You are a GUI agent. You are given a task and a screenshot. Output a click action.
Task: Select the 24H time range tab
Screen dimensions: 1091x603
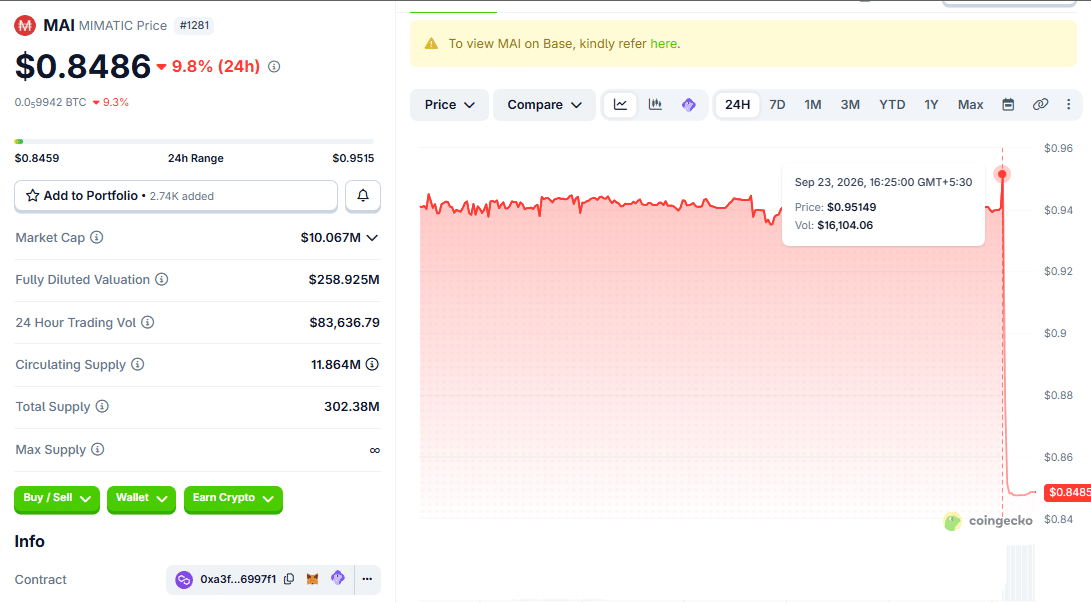tap(738, 104)
